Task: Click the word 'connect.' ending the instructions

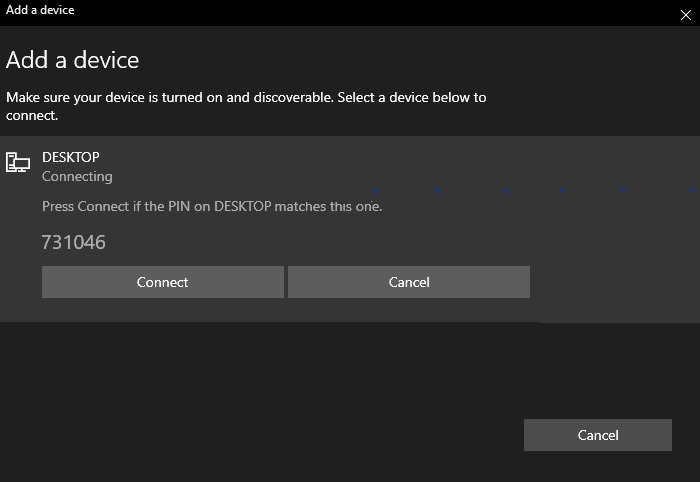Action: tap(32, 115)
